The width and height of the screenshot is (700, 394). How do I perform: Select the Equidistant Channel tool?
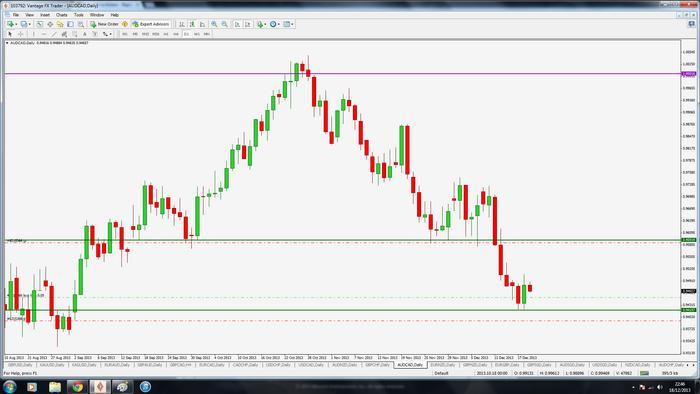[64, 34]
